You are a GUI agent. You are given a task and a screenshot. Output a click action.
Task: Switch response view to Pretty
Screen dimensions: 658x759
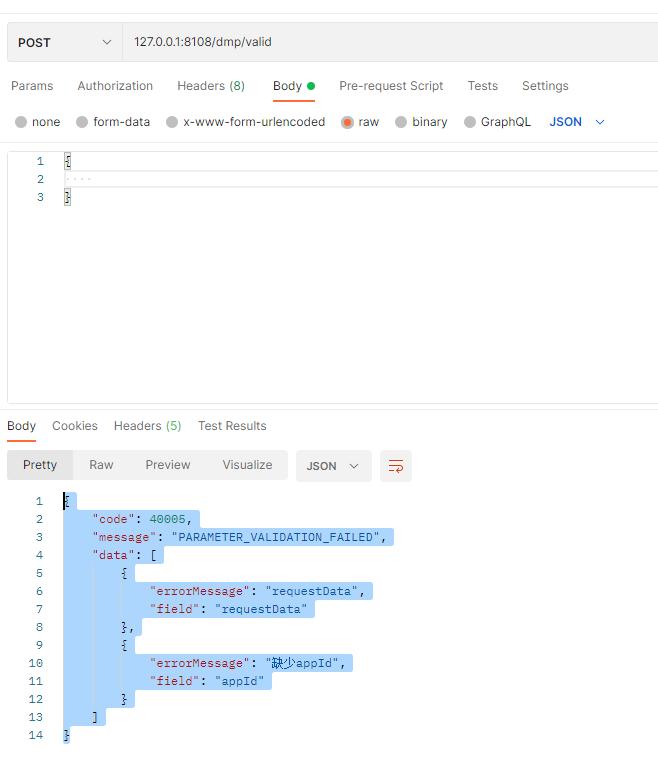pyautogui.click(x=40, y=465)
